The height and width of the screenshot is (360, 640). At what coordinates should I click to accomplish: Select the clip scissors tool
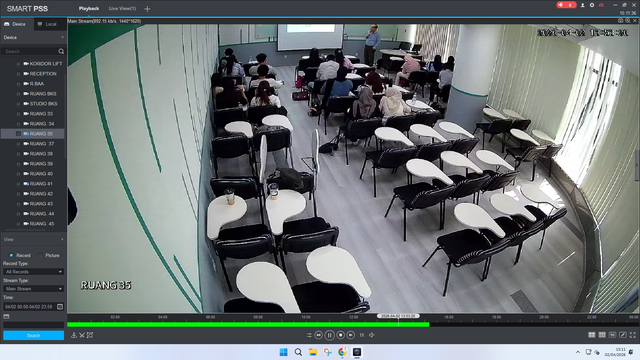tap(82, 335)
